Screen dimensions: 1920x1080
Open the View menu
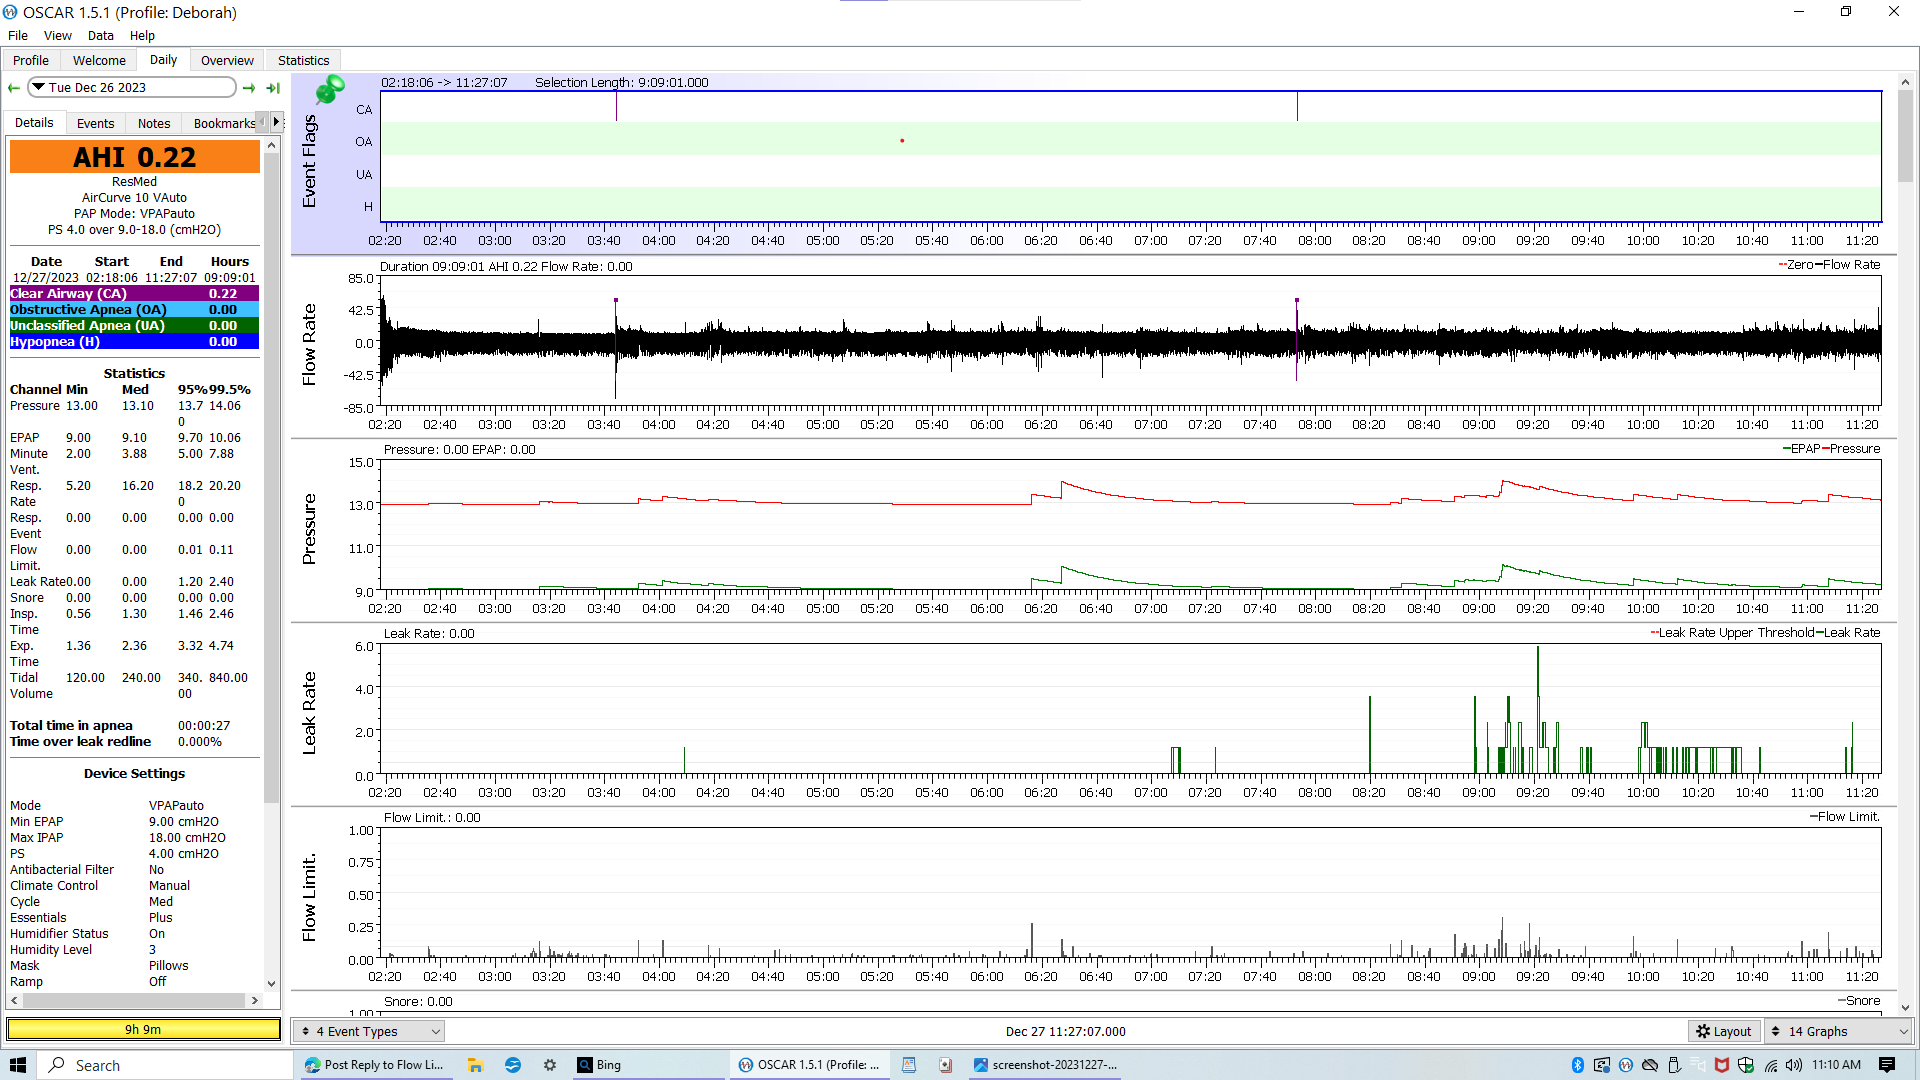[58, 35]
